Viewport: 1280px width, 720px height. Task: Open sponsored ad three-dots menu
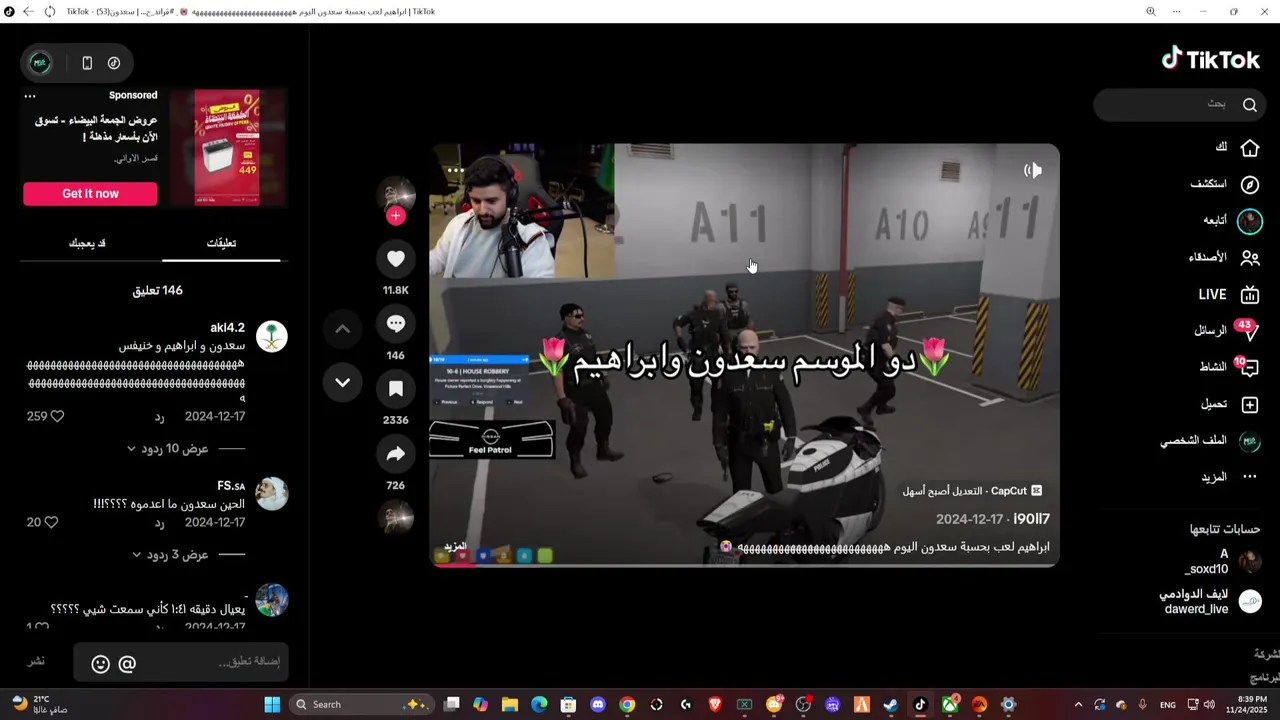30,96
